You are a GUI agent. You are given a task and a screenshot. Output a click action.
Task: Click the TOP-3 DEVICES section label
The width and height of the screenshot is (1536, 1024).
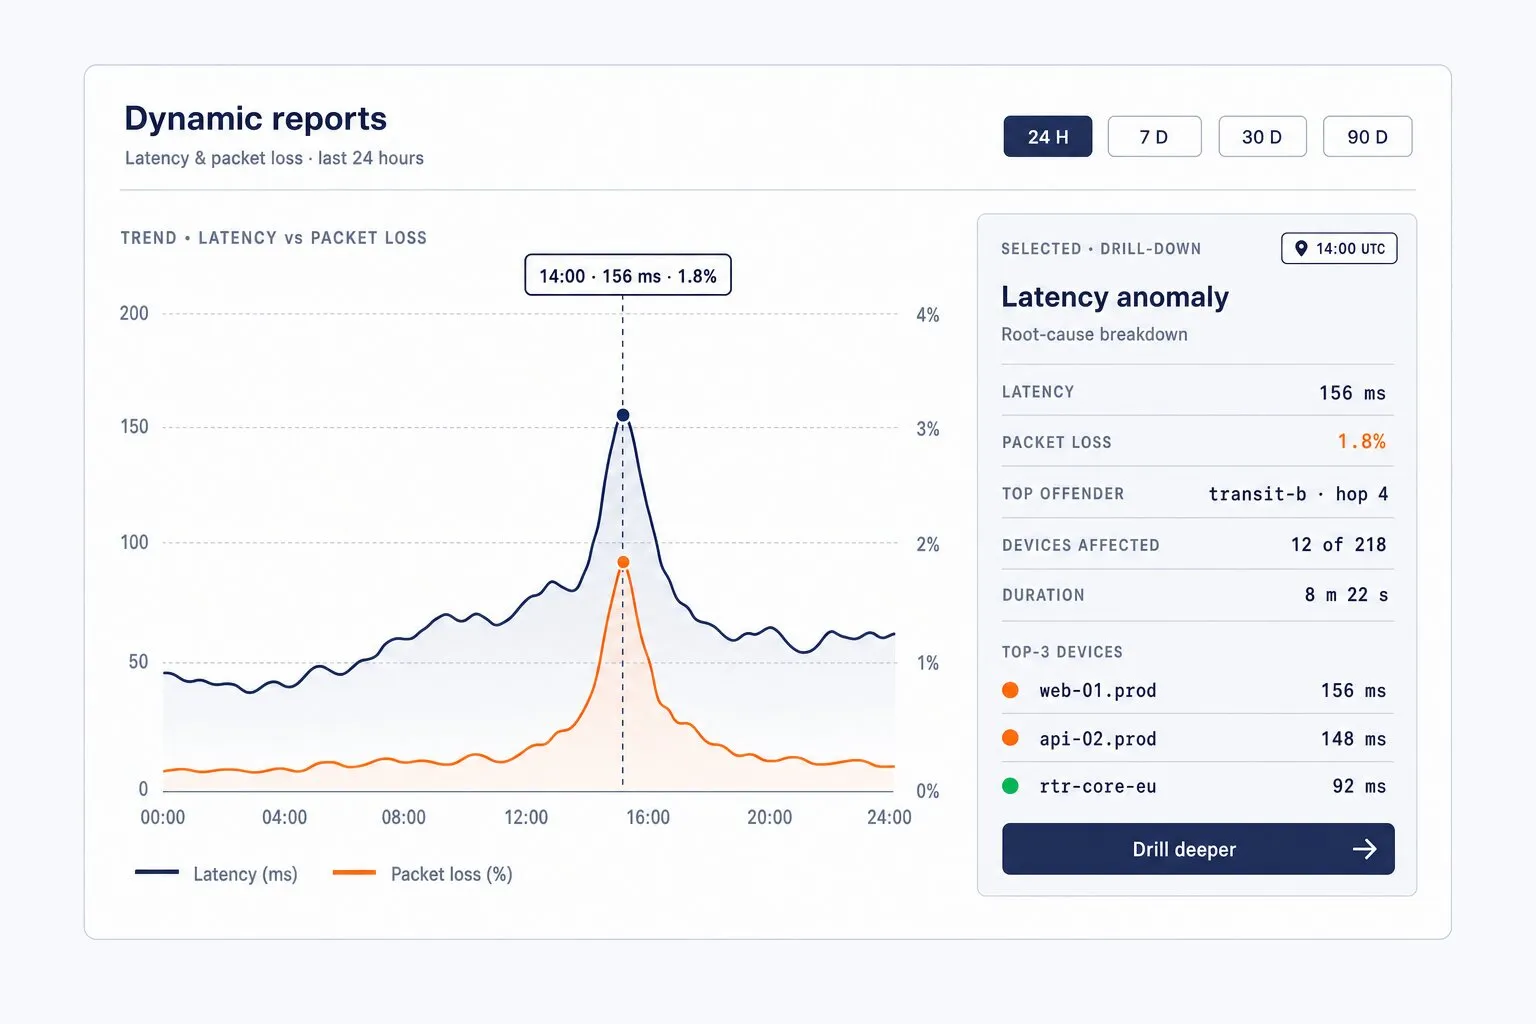tap(1062, 652)
